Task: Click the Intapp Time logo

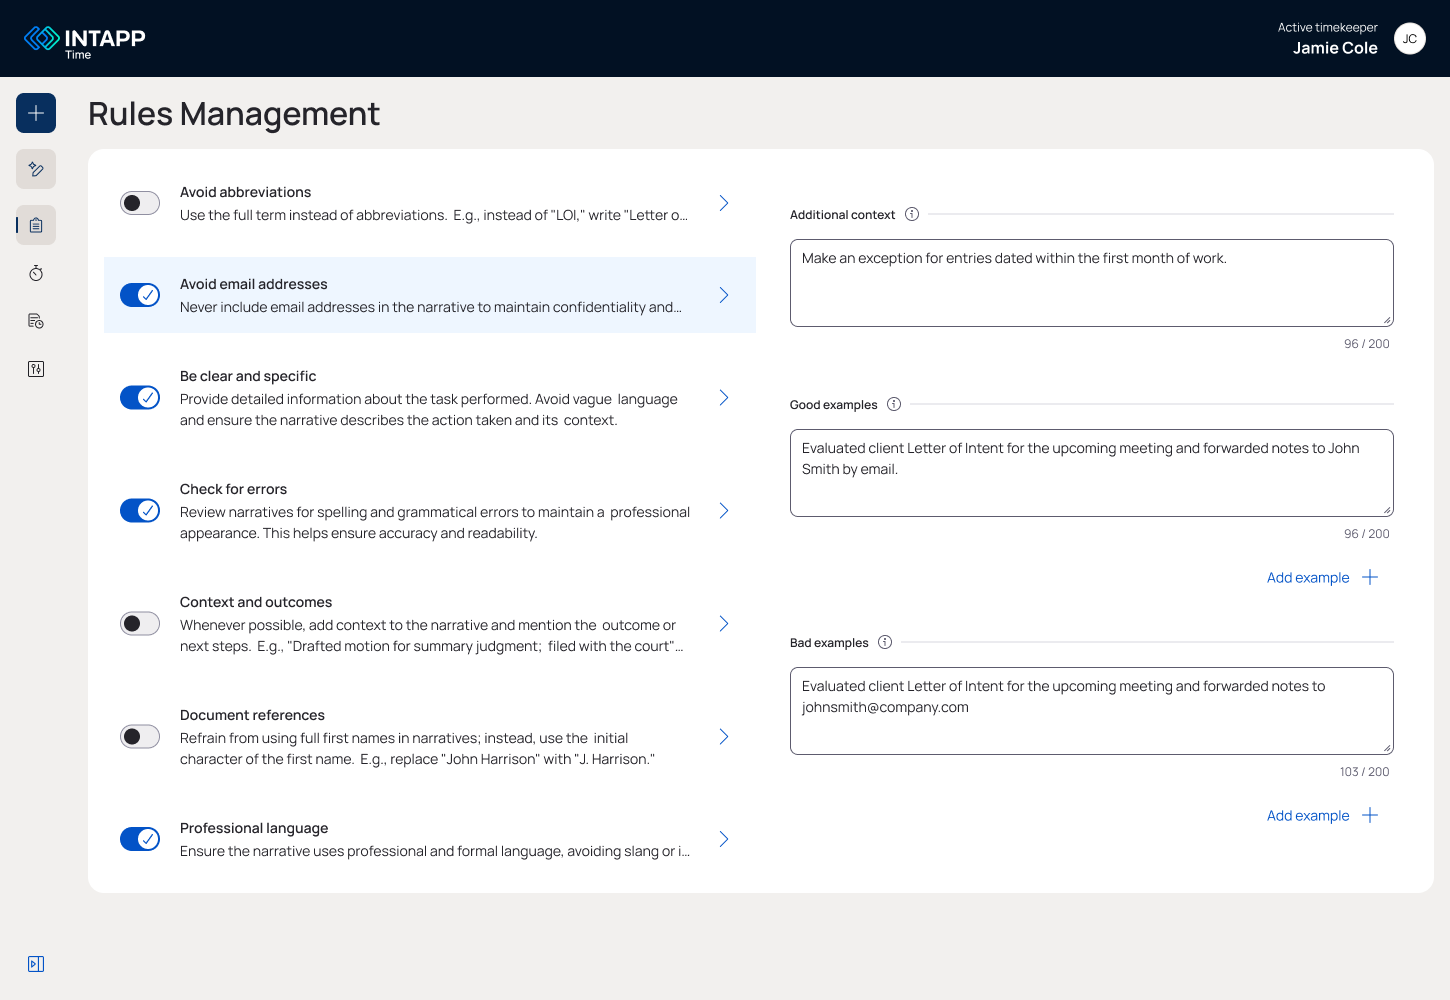Action: pyautogui.click(x=85, y=40)
